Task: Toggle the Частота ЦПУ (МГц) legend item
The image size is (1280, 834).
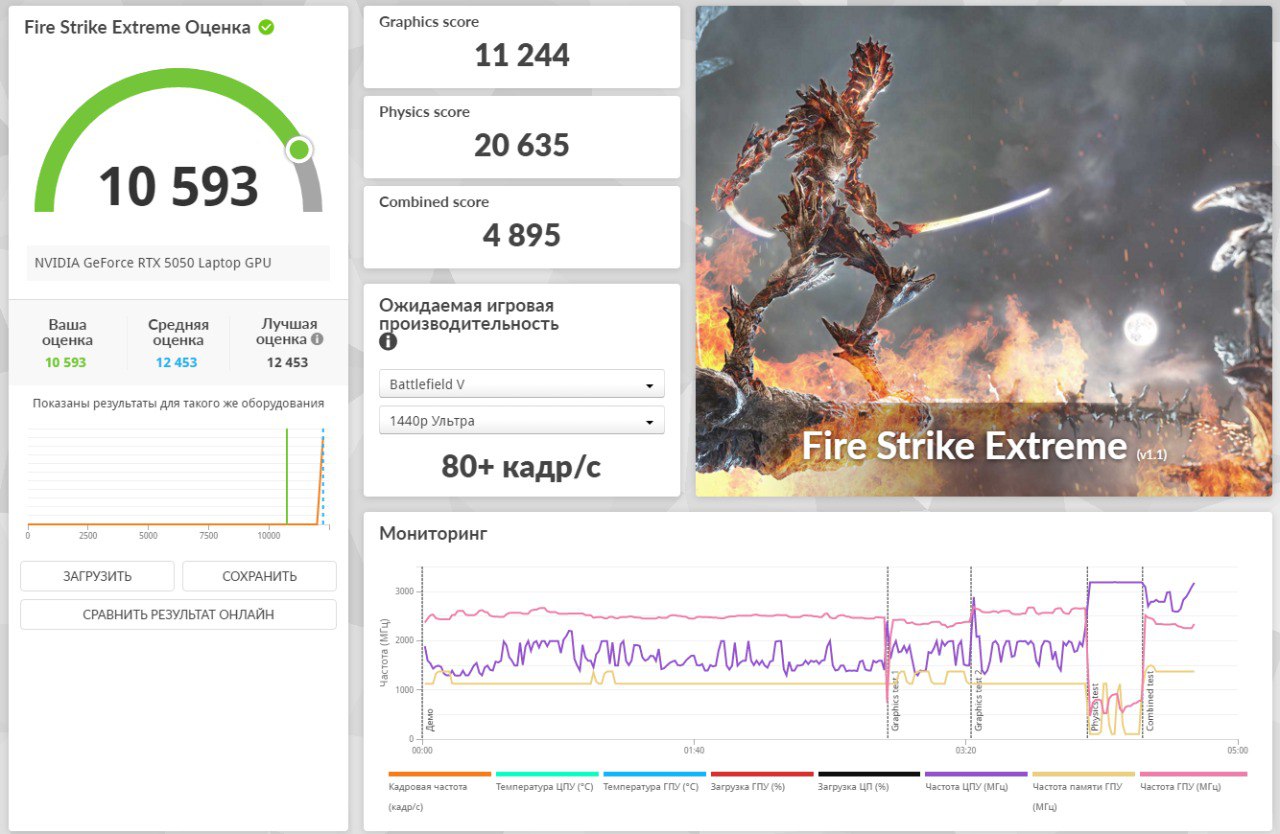Action: 976,781
